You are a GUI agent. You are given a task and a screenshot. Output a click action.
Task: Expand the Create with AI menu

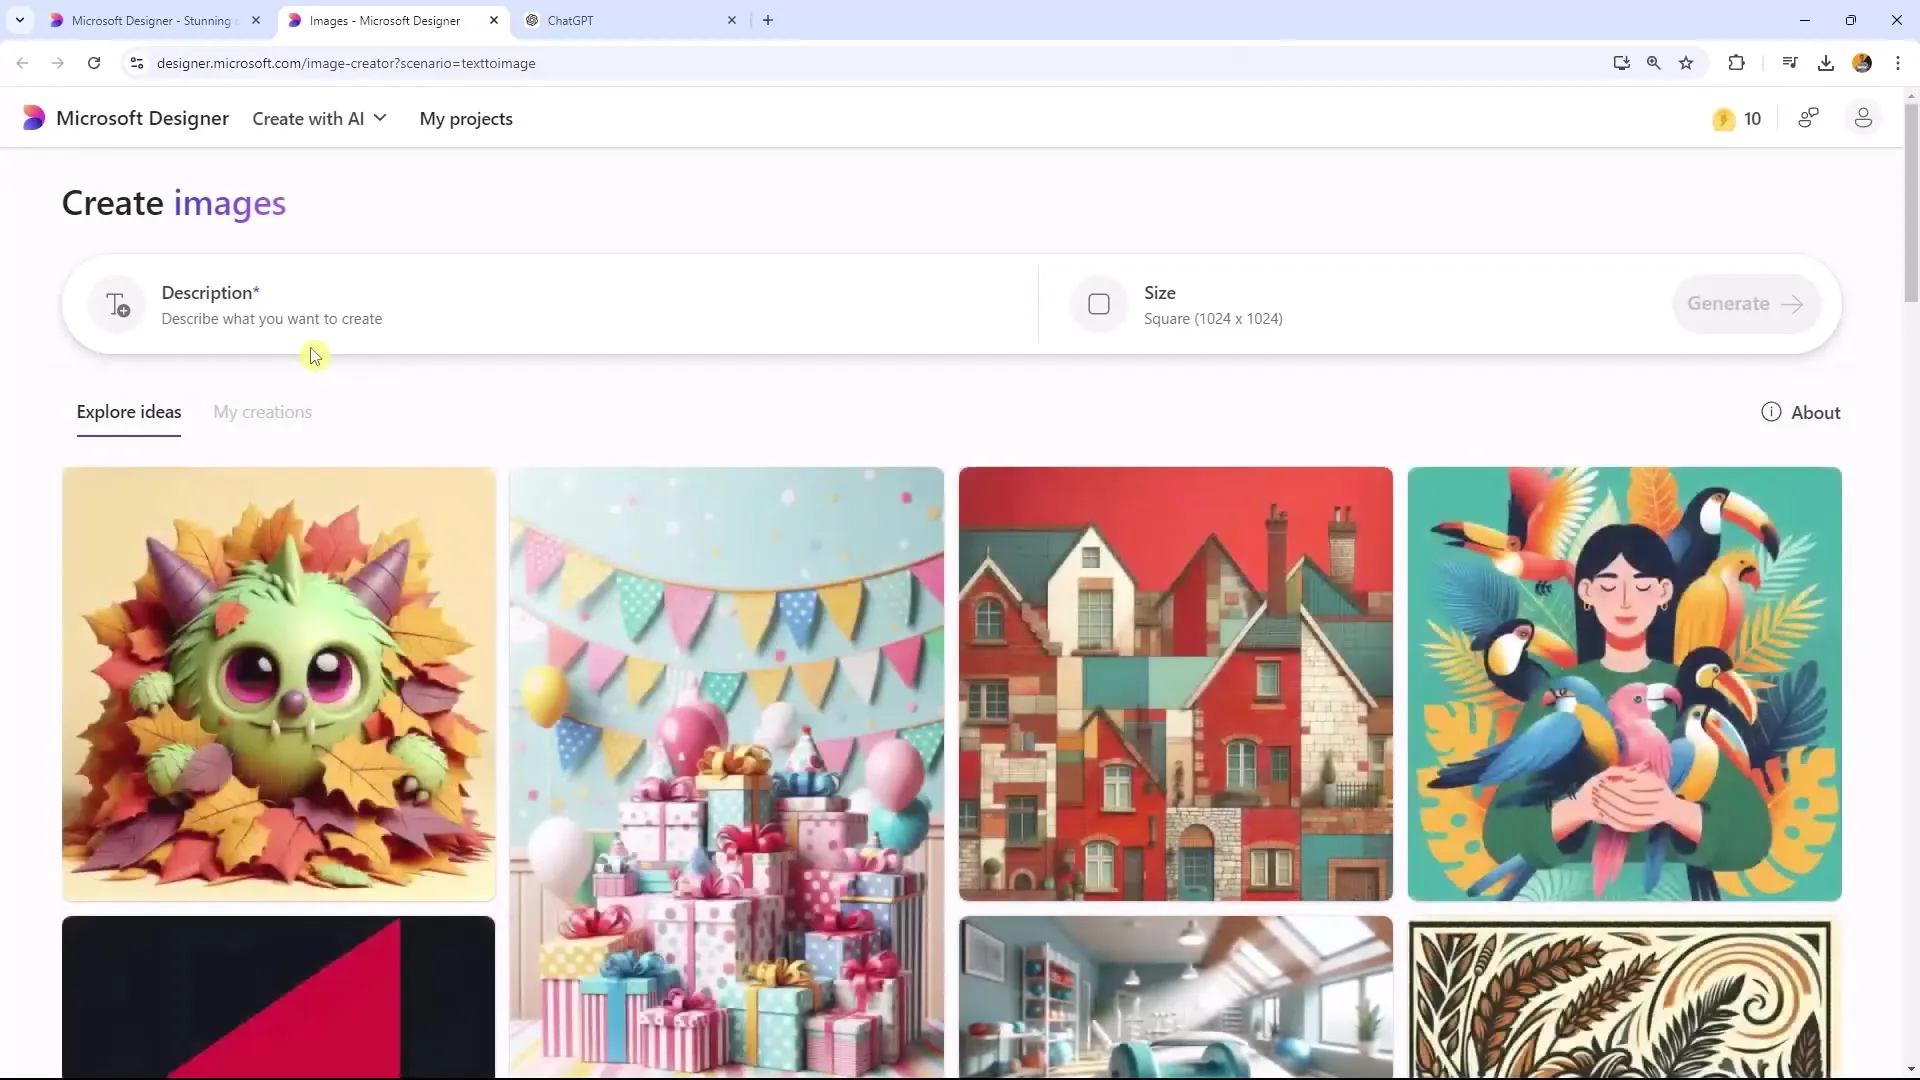[319, 119]
